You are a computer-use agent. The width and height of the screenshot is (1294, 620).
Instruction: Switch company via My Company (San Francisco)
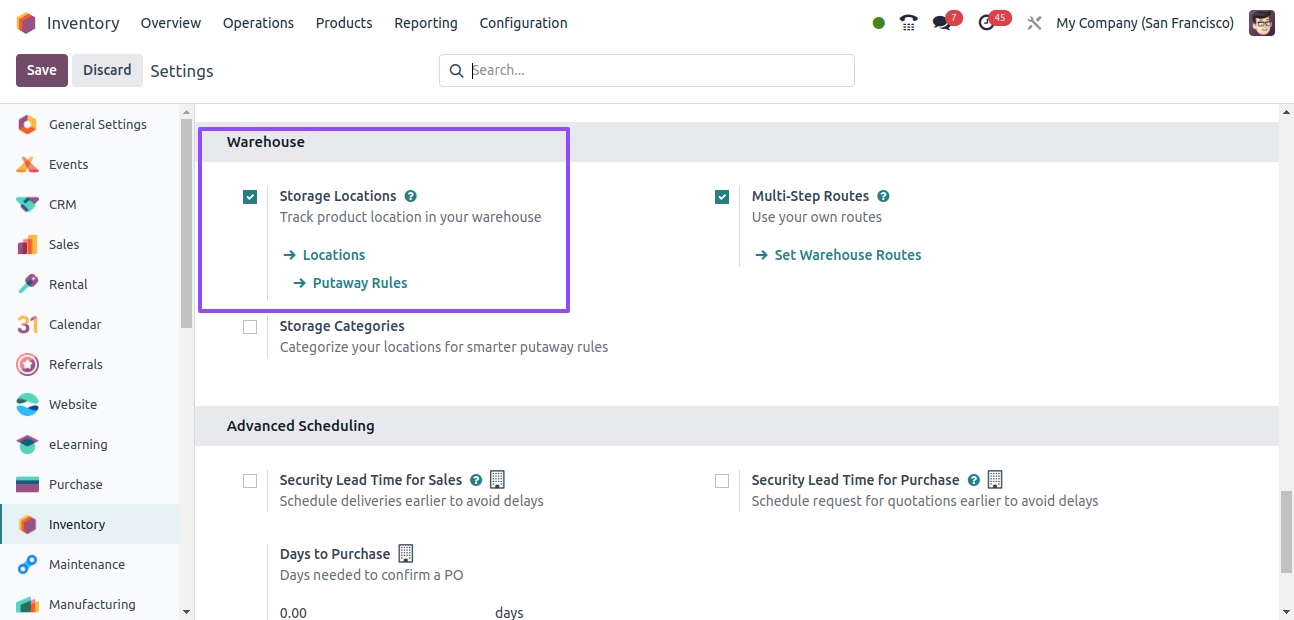1145,23
